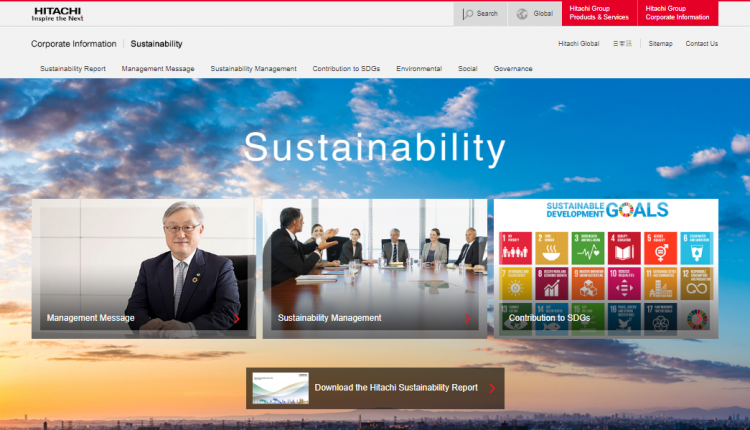Open Hitachi Group Corporate Information
This screenshot has width=750, height=430.
pyautogui.click(x=678, y=13)
